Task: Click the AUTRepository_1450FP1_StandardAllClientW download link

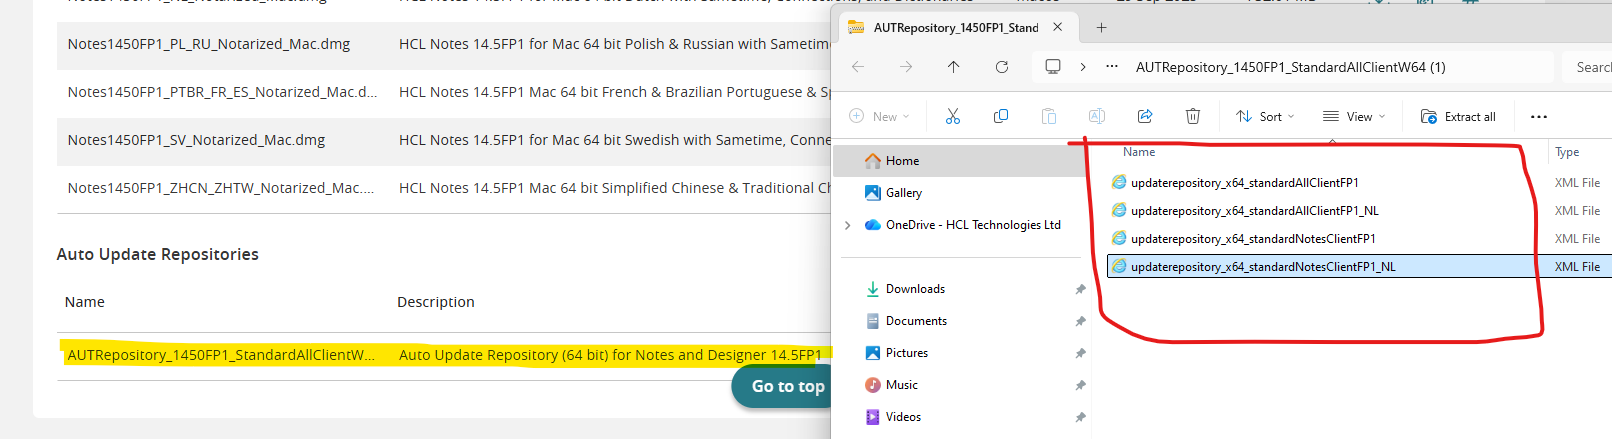Action: [220, 355]
